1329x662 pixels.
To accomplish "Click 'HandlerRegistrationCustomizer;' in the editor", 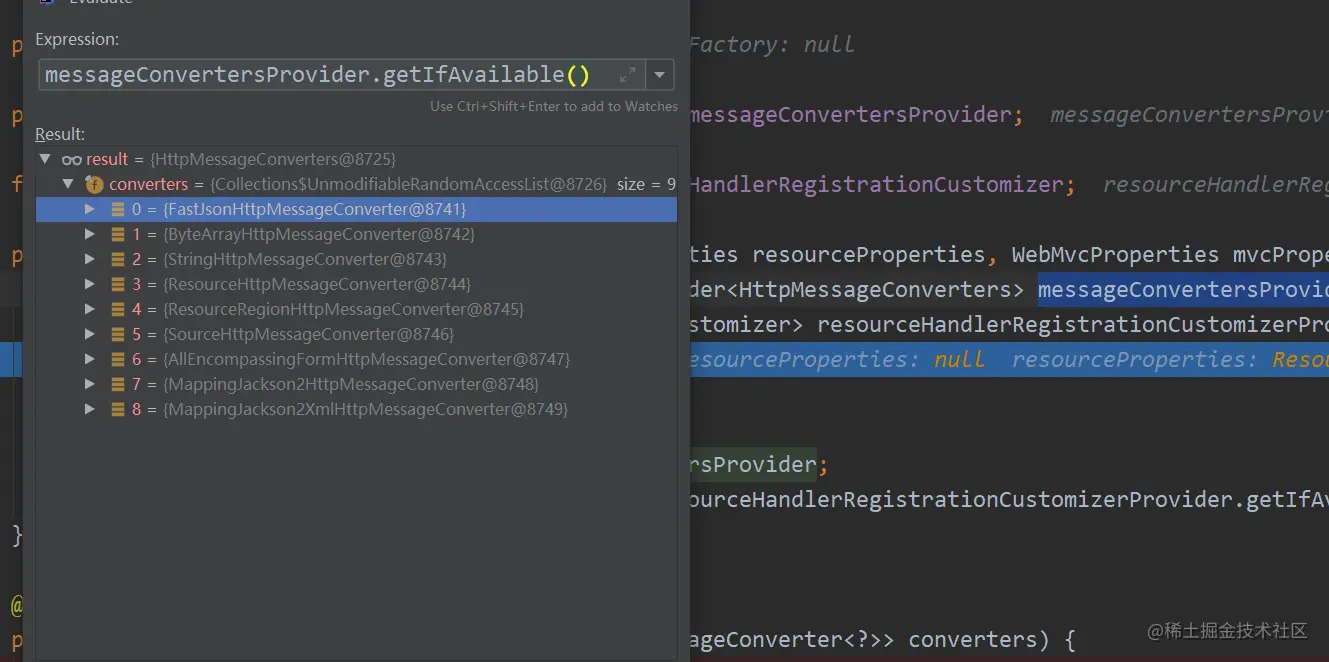I will (x=884, y=184).
